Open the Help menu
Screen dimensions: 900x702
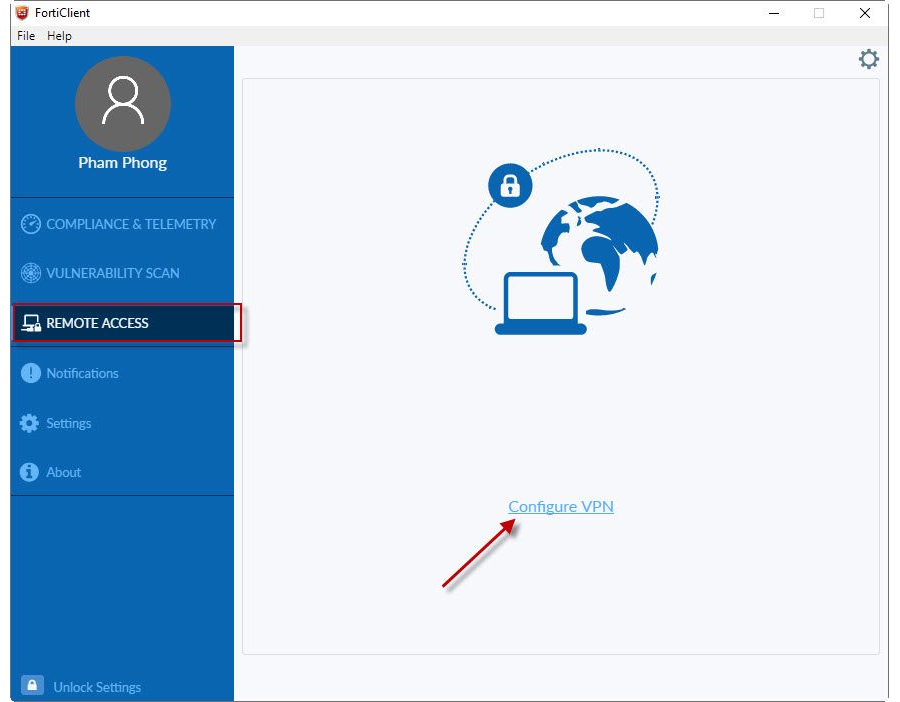(x=60, y=36)
